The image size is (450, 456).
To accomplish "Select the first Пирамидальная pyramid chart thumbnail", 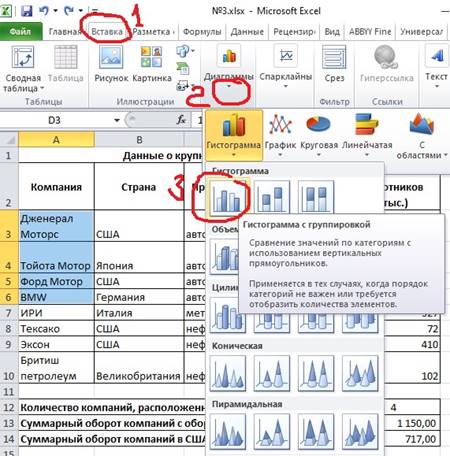I will click(x=228, y=432).
